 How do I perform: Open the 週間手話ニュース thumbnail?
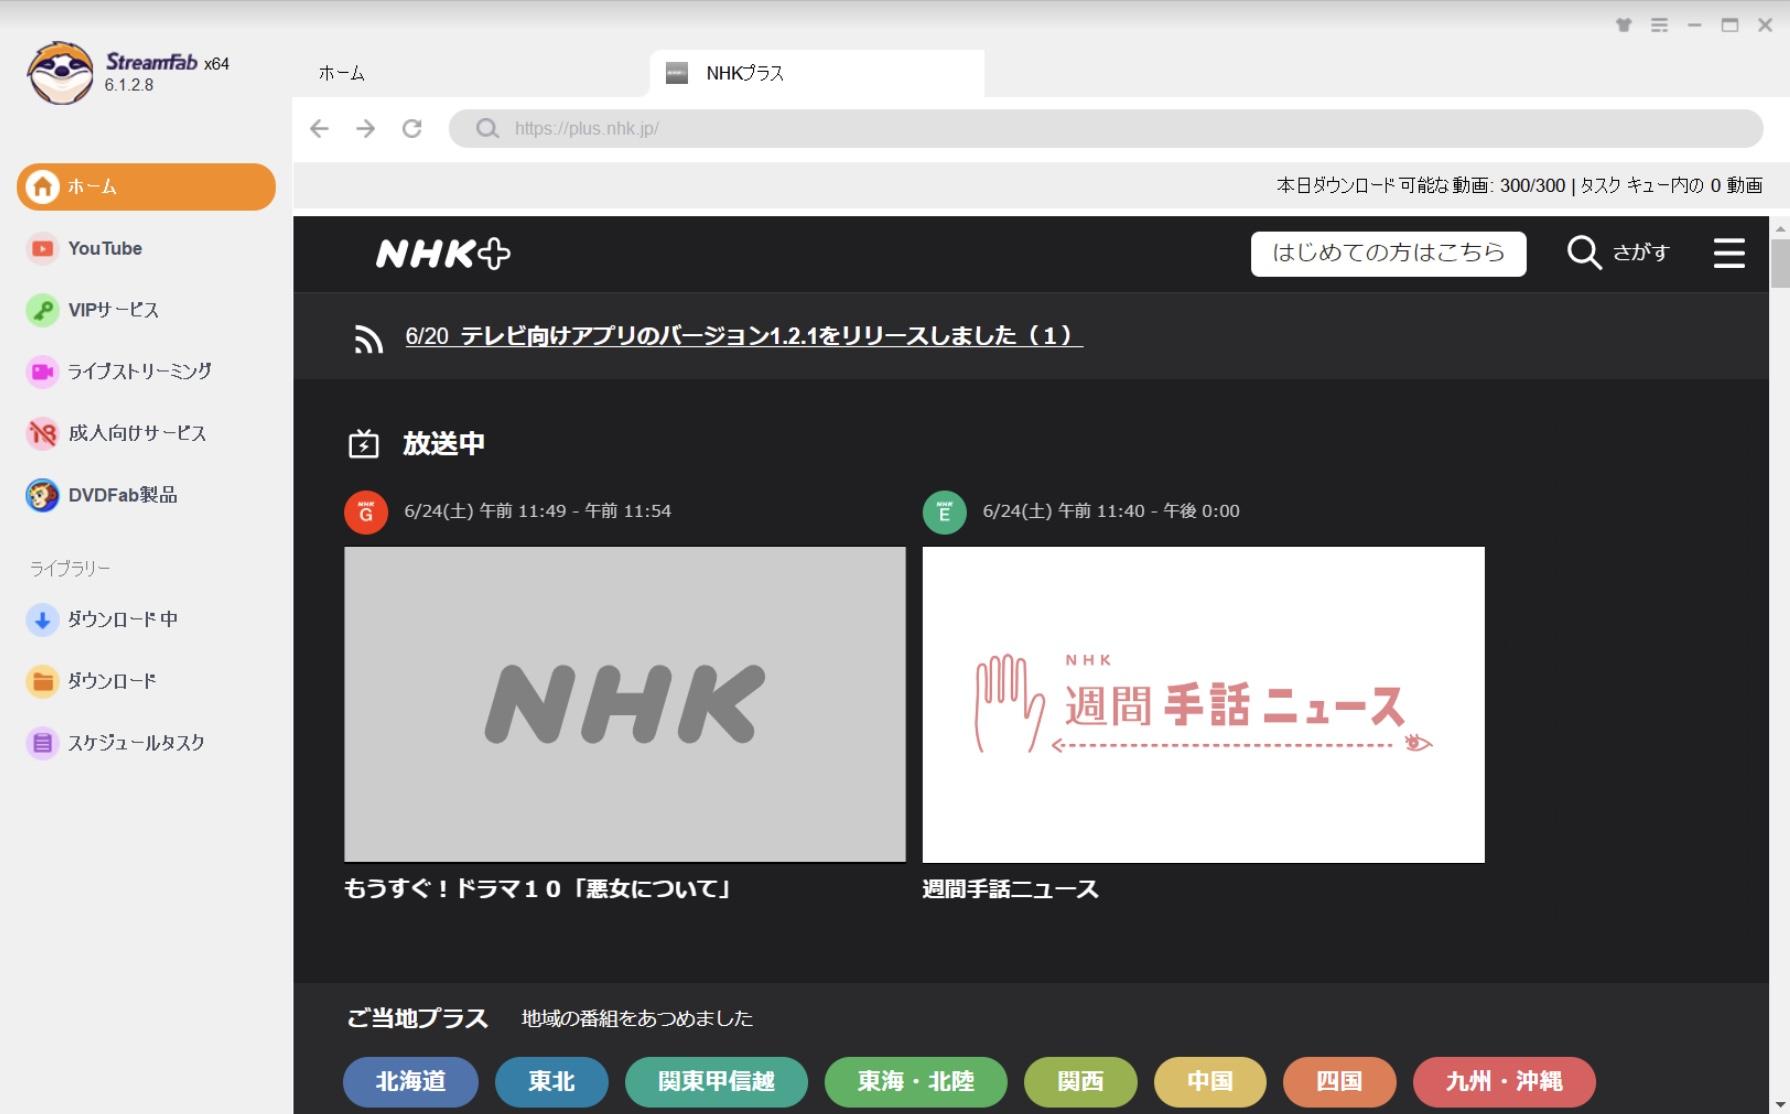point(1203,704)
